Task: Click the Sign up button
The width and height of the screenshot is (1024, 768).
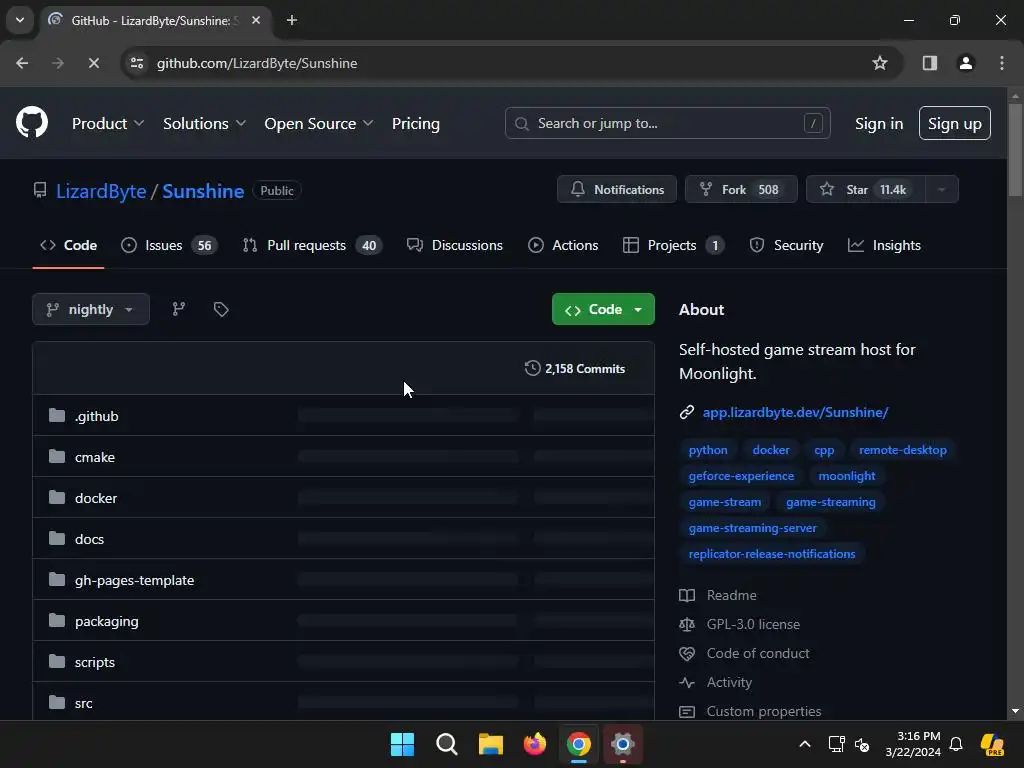Action: [955, 123]
